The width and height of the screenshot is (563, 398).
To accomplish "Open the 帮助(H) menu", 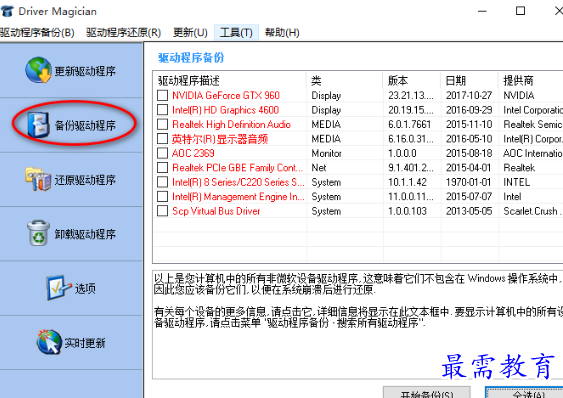I will [282, 33].
